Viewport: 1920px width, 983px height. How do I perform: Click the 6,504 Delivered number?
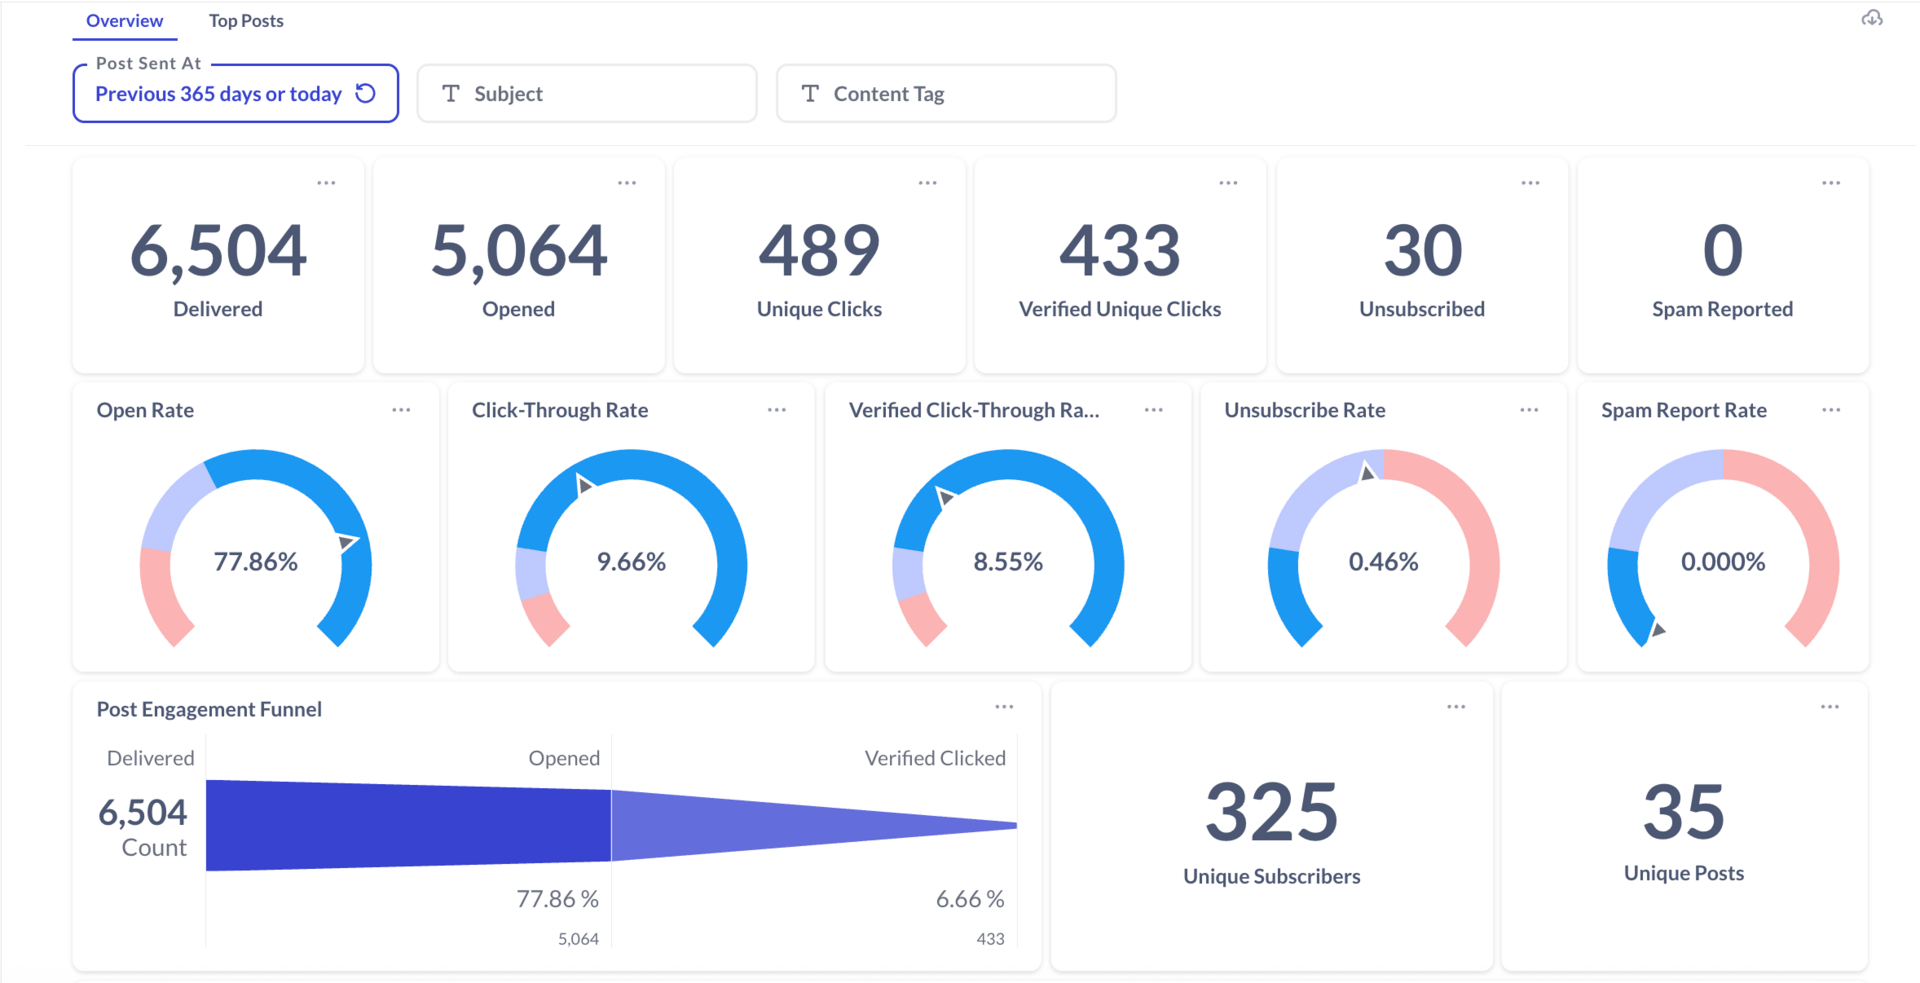coord(218,250)
